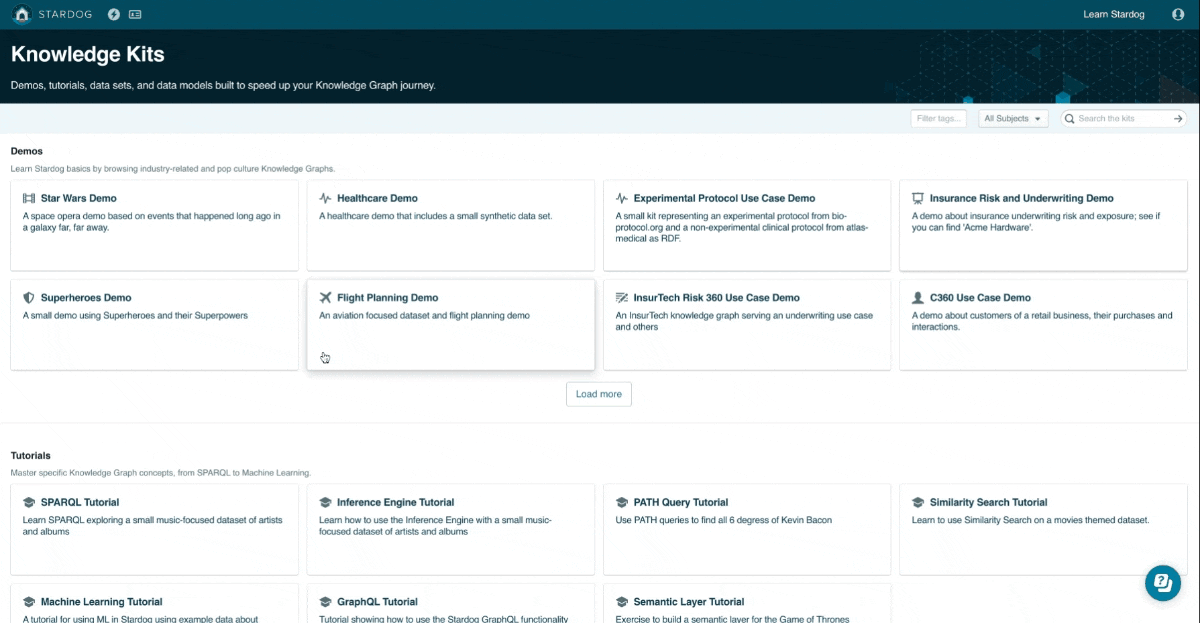Open the C360 Use Case Demo title
The width and height of the screenshot is (1200, 623).
point(980,298)
